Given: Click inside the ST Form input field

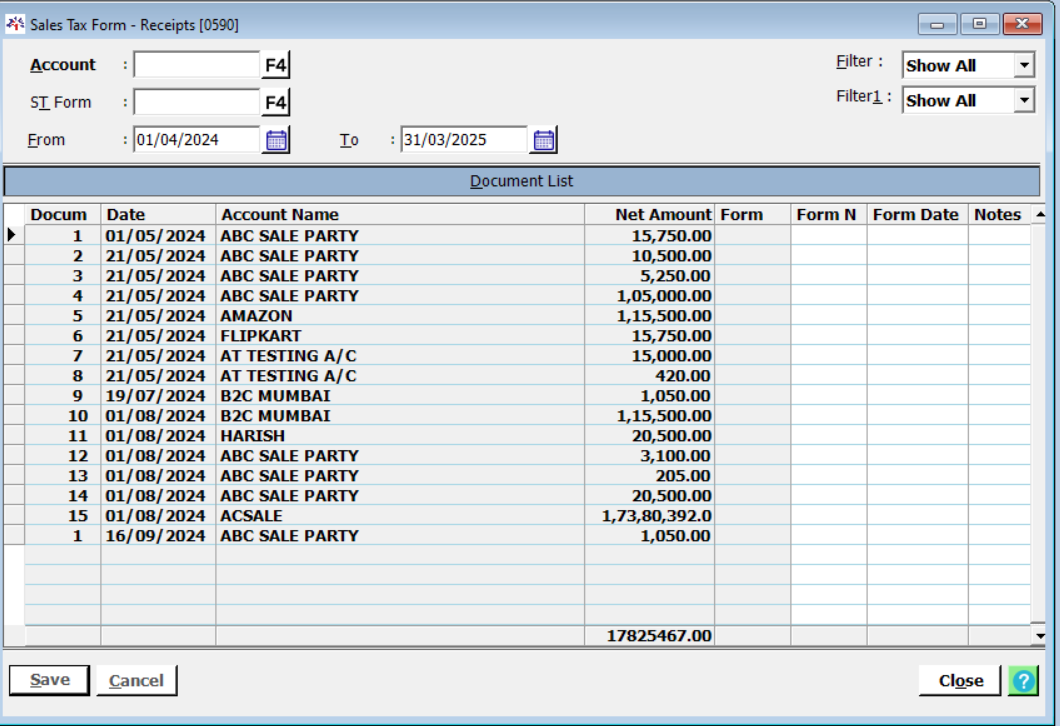Looking at the screenshot, I should click(x=197, y=102).
